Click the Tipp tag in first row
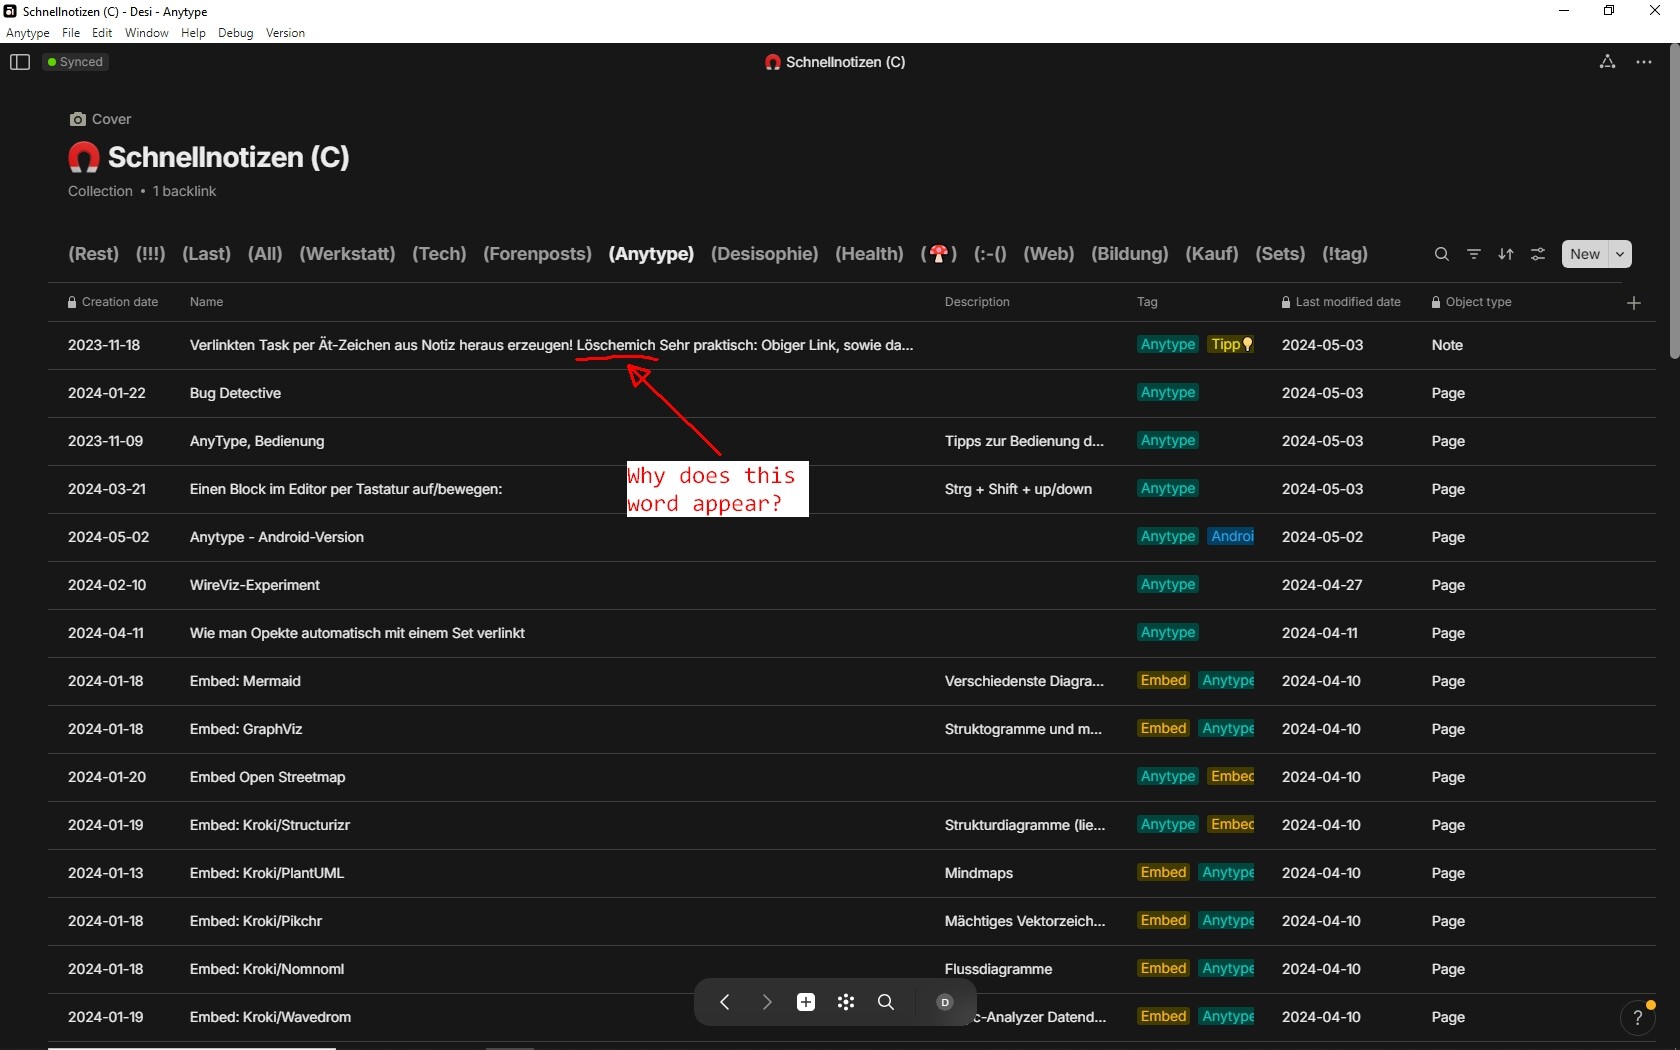The image size is (1680, 1050). click(x=1231, y=345)
